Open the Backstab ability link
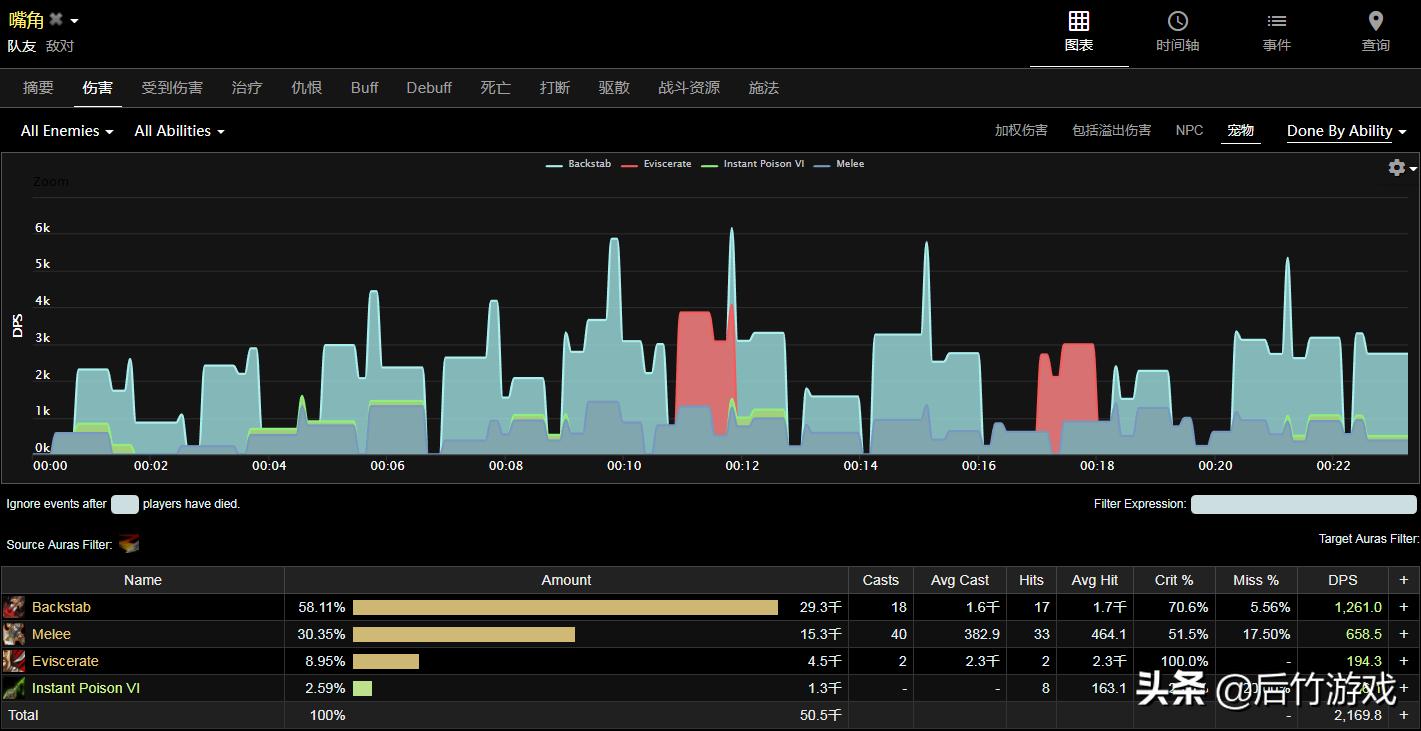The image size is (1421, 731). pos(61,607)
